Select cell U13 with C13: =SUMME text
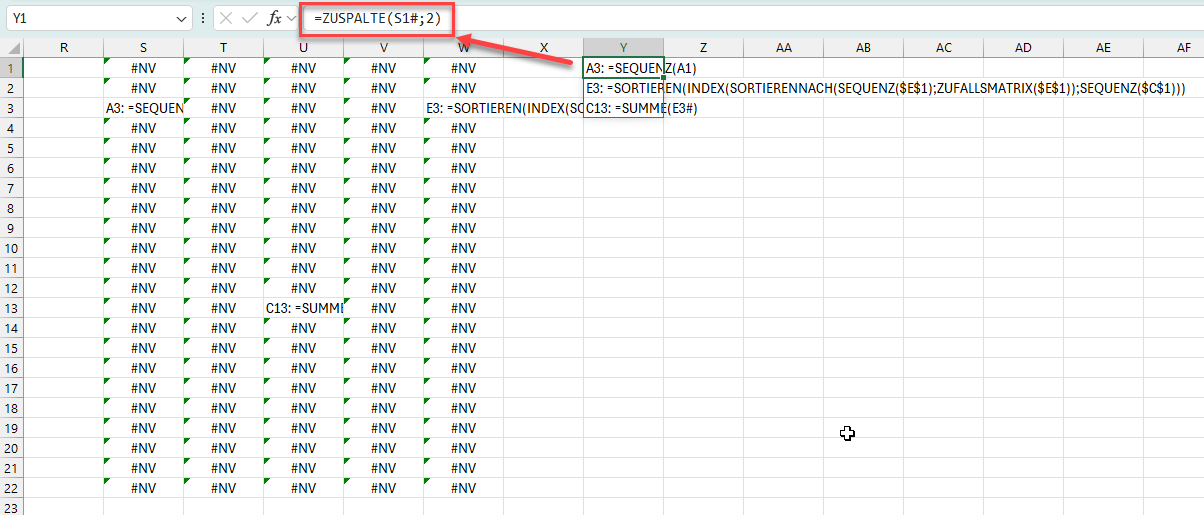The image size is (1204, 515). point(303,308)
